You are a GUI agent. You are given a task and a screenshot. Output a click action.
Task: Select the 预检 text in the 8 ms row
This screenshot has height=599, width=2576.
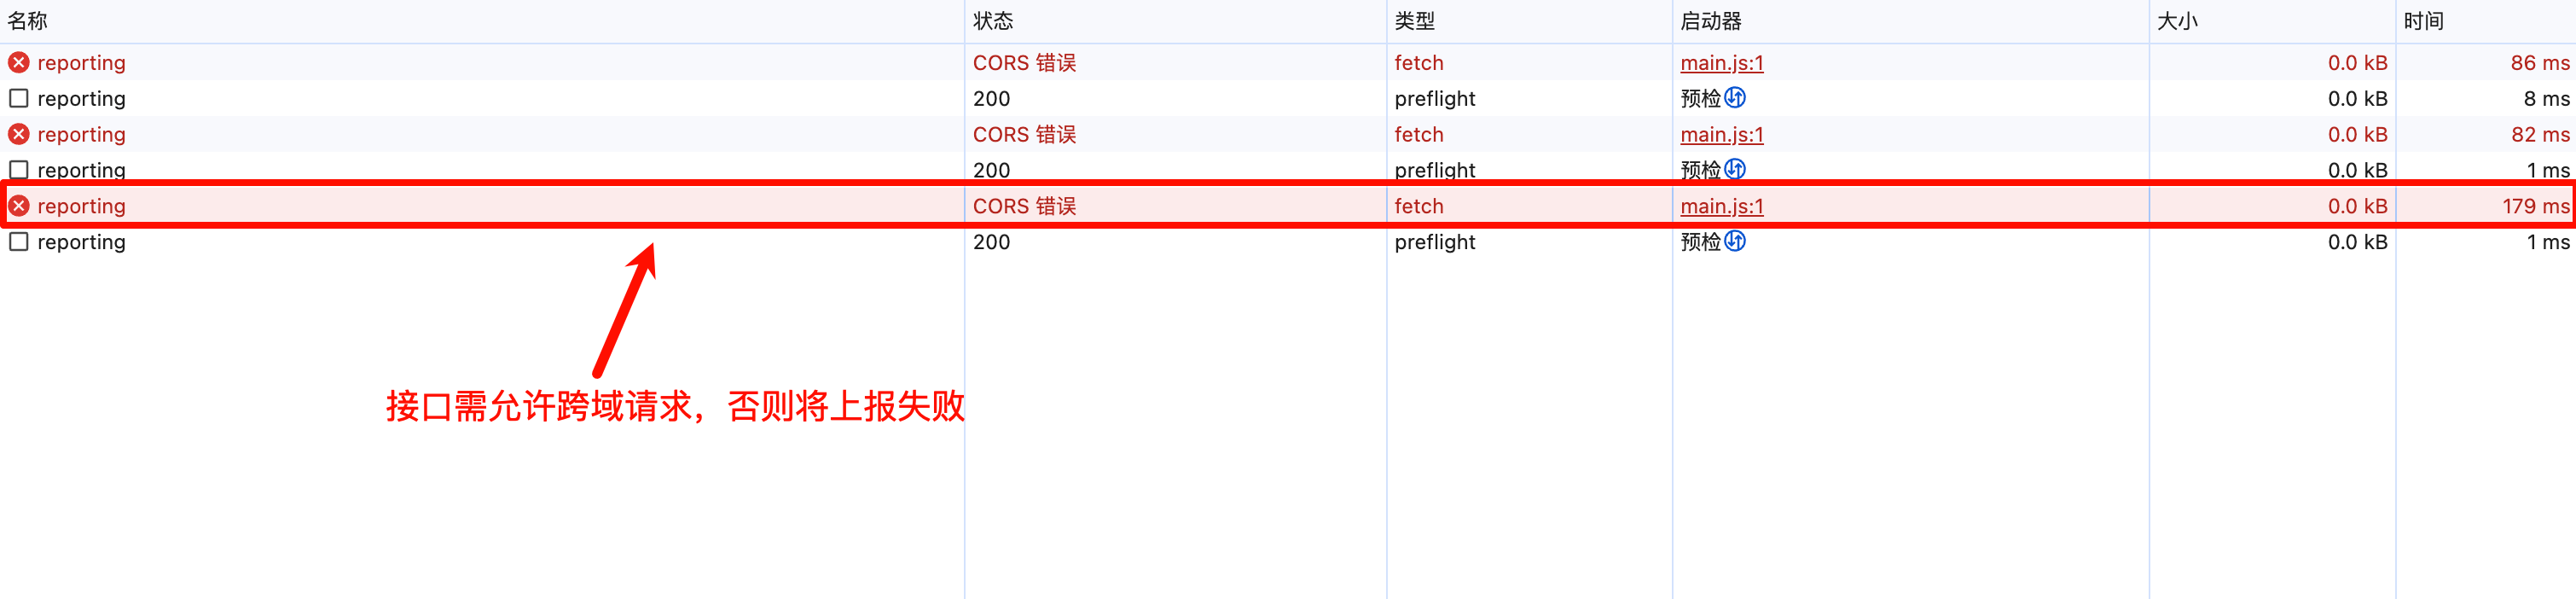[1700, 98]
